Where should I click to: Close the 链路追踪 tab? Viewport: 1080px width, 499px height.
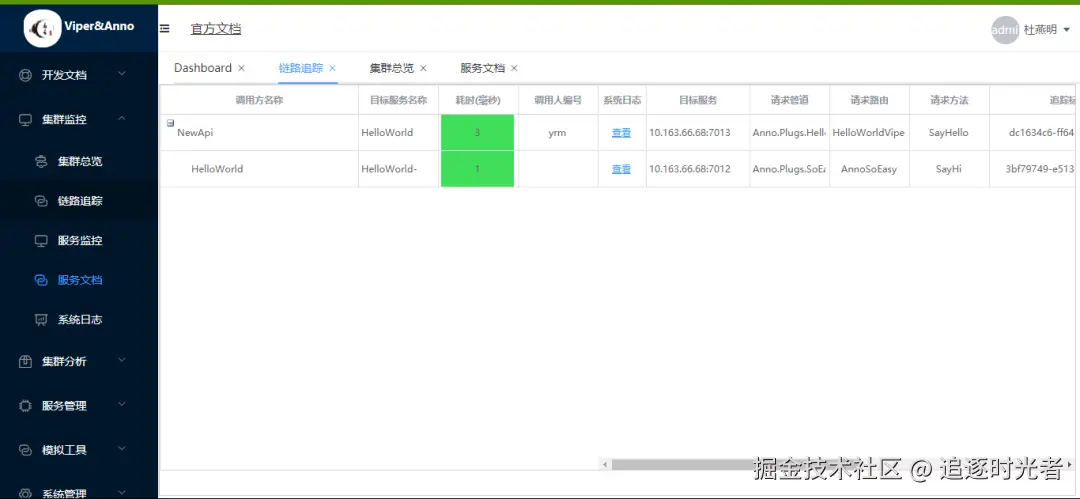tap(333, 68)
